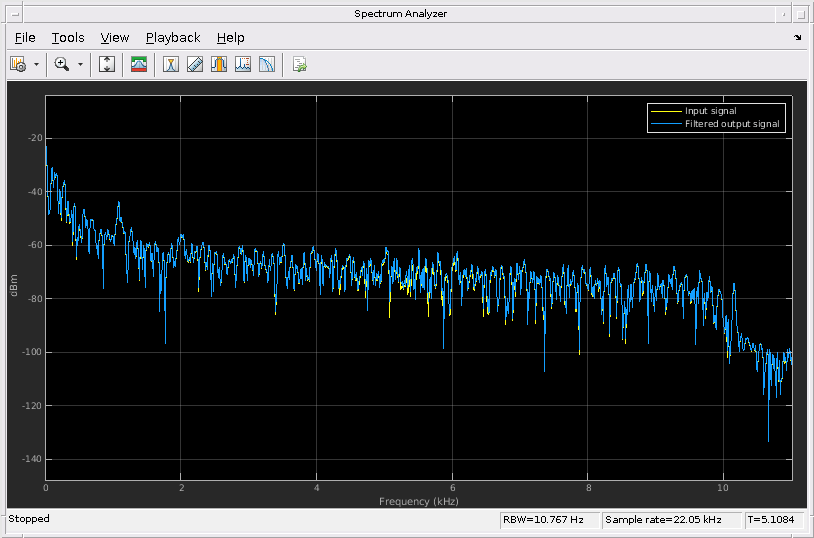
Task: Toggle Input signal trace in legend
Action: coord(710,110)
